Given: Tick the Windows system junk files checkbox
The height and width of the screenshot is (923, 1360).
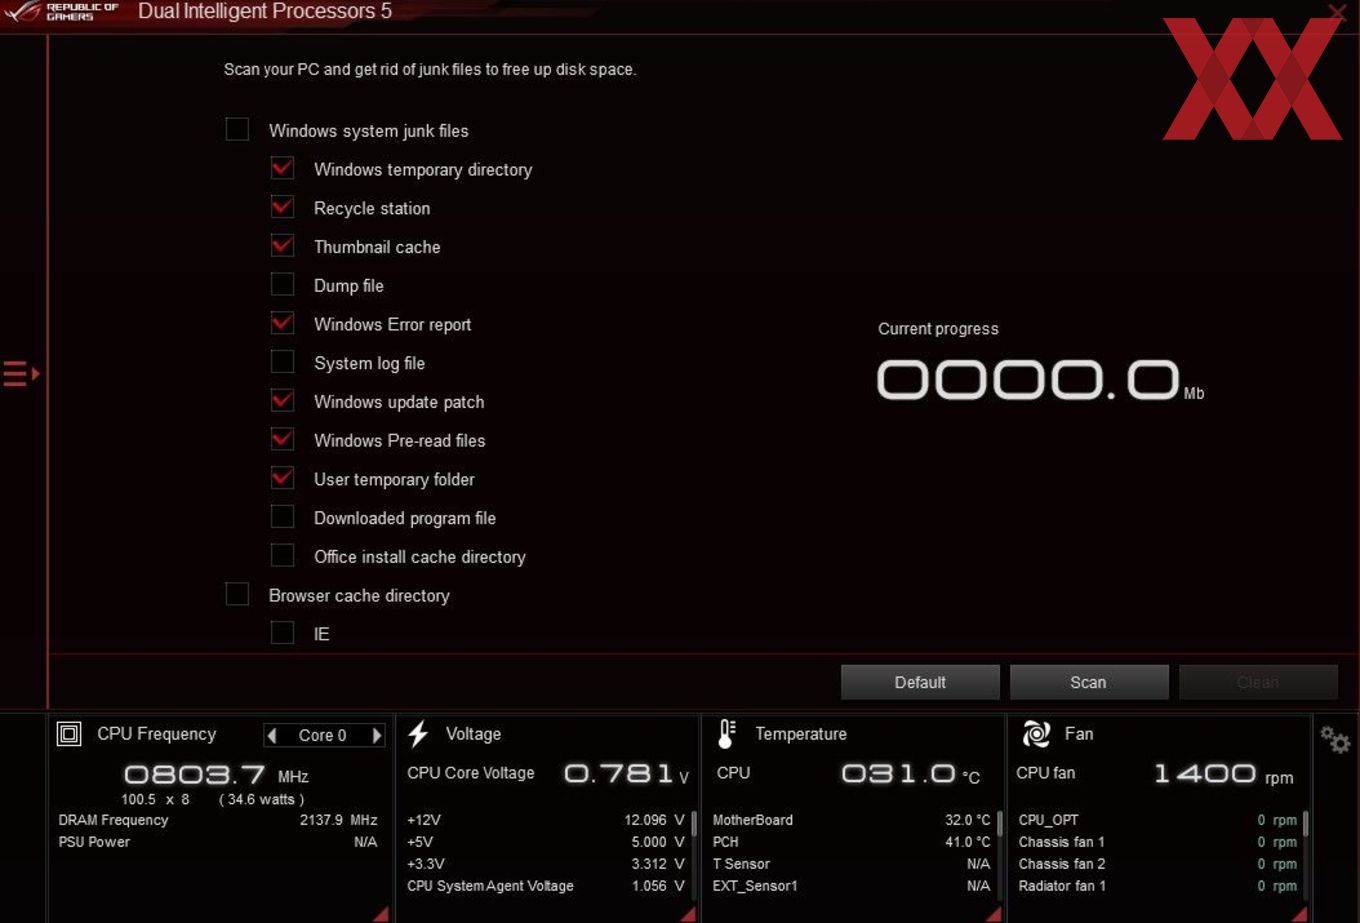Looking at the screenshot, I should pyautogui.click(x=237, y=130).
